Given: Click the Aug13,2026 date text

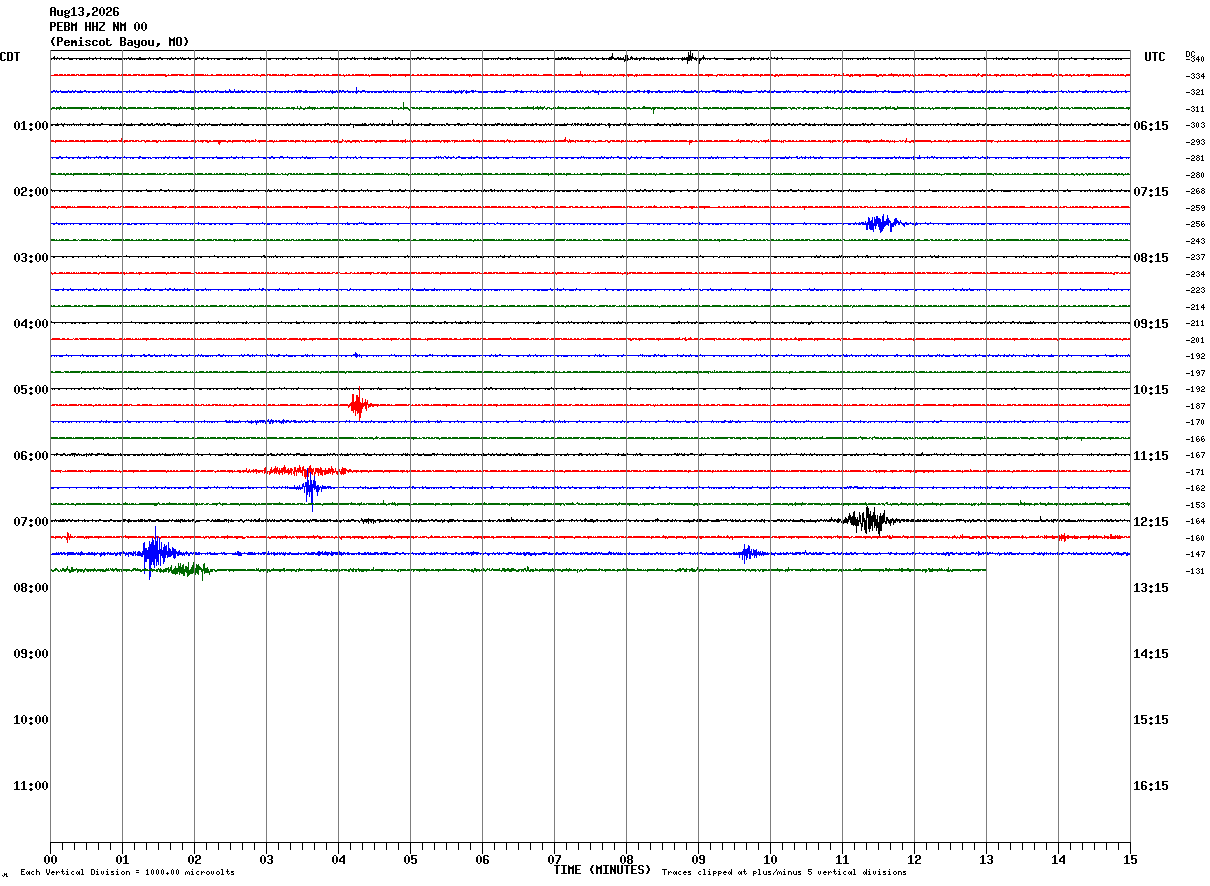Looking at the screenshot, I should tap(84, 12).
